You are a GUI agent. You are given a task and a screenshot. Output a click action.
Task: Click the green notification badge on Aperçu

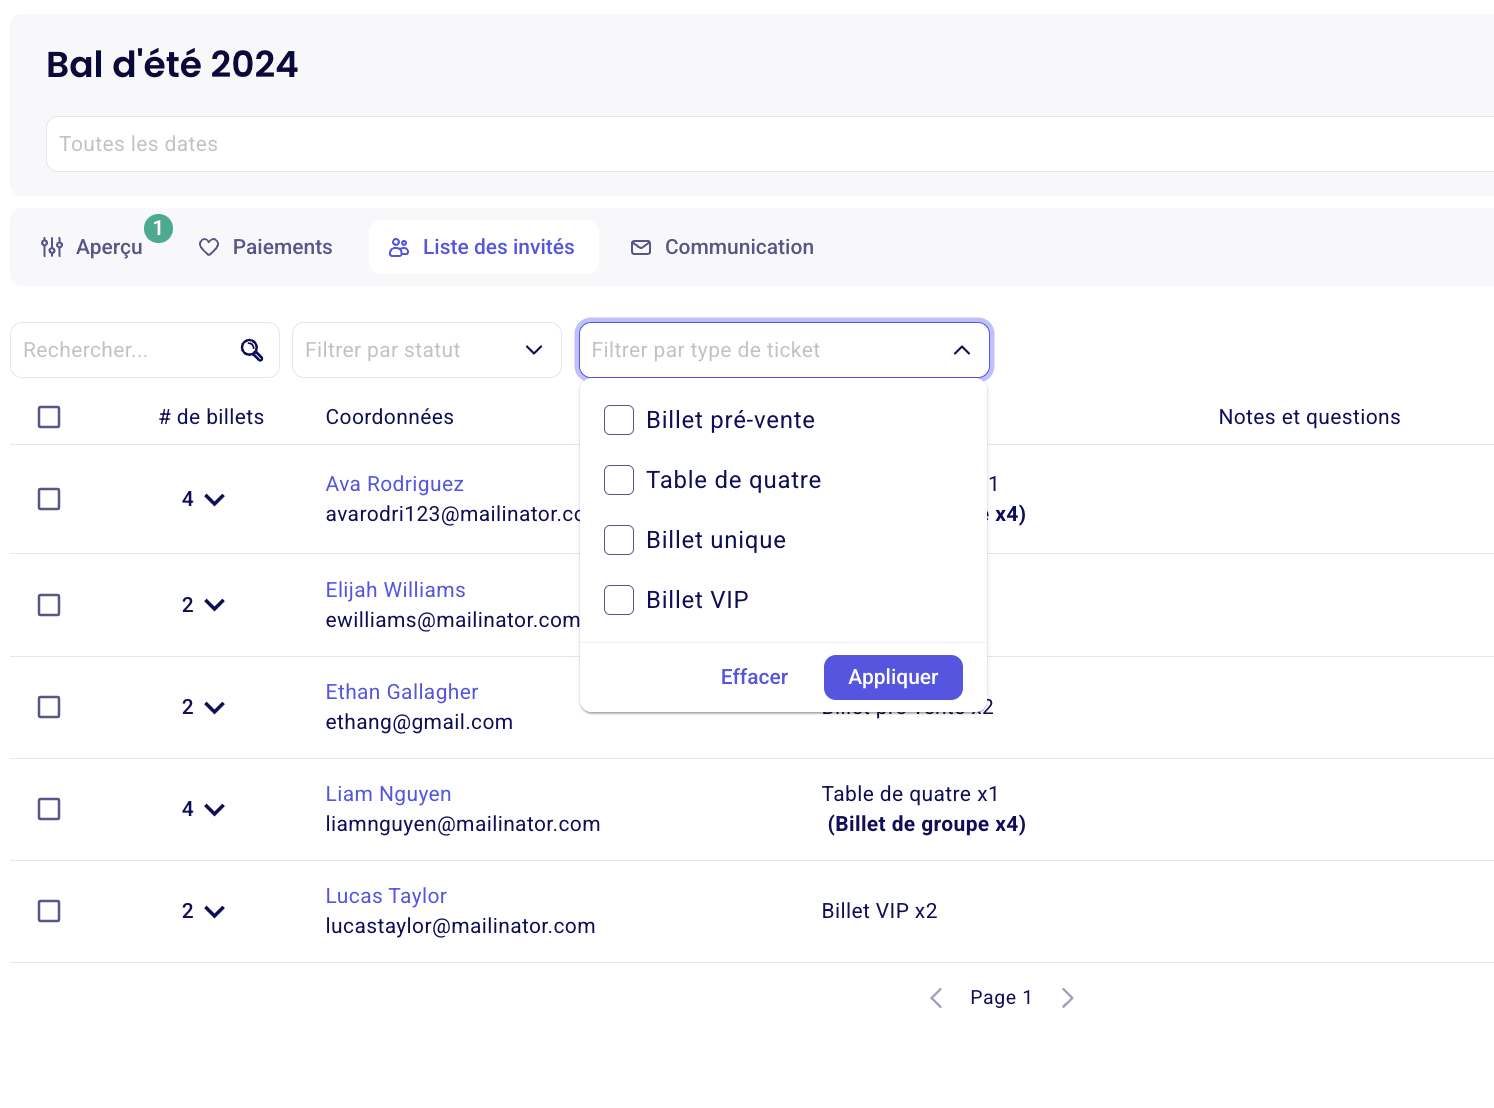(158, 229)
